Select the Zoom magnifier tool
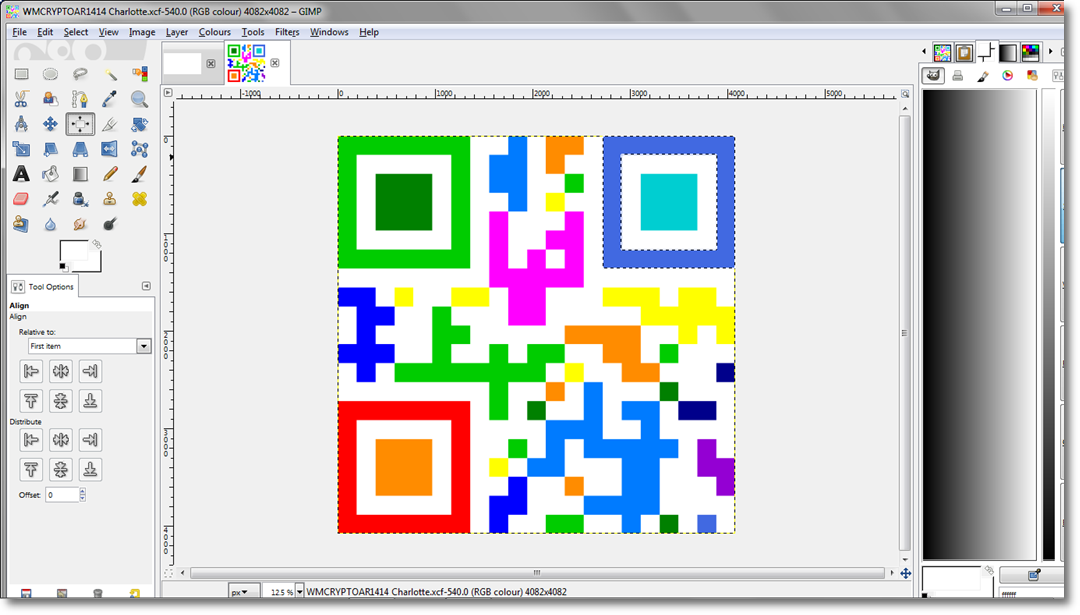 point(140,99)
